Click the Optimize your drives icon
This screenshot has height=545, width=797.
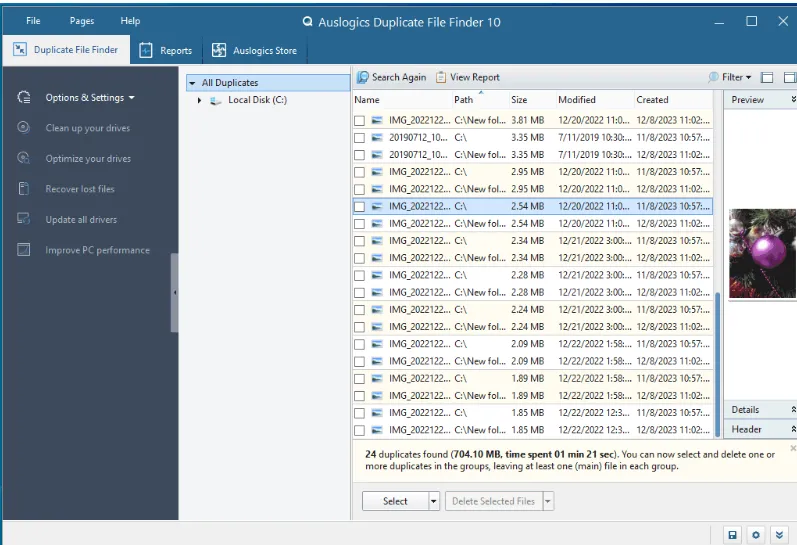coord(23,158)
